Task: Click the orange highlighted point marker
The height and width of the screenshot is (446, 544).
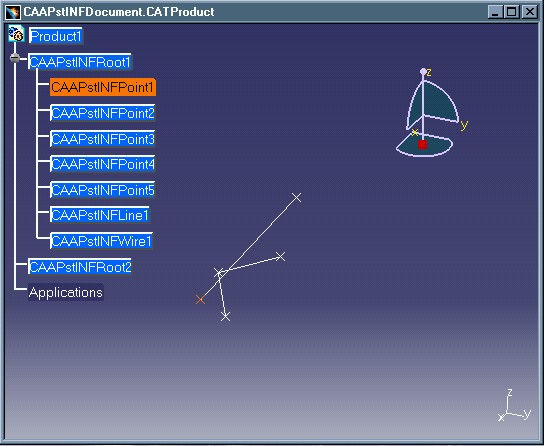Action: pyautogui.click(x=200, y=300)
